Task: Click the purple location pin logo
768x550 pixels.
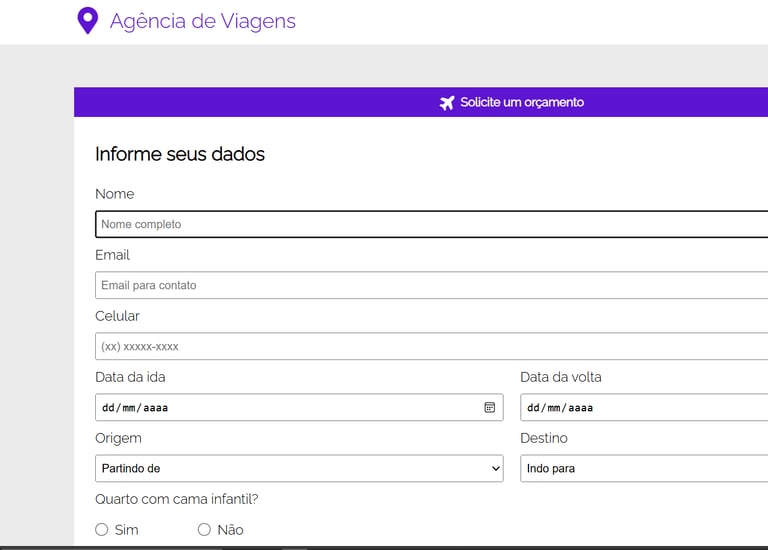Action: (x=88, y=21)
